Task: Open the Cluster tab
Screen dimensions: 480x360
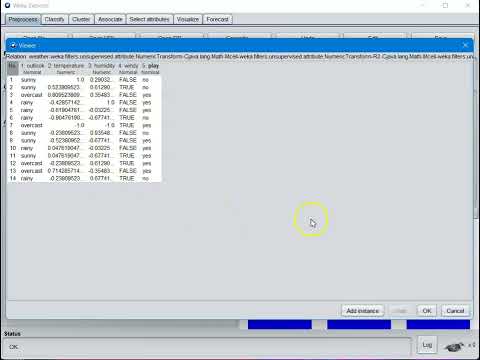Action: 81,19
